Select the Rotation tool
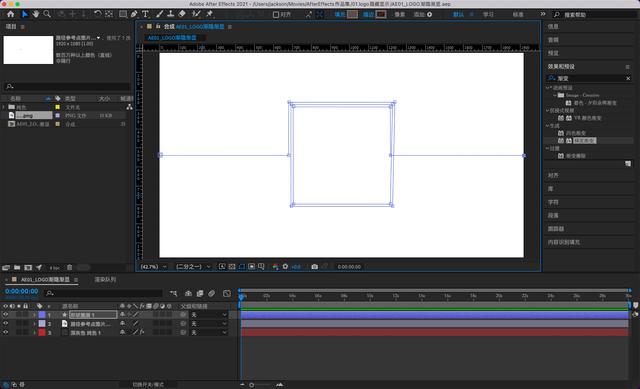640x389 pixels. pos(98,14)
